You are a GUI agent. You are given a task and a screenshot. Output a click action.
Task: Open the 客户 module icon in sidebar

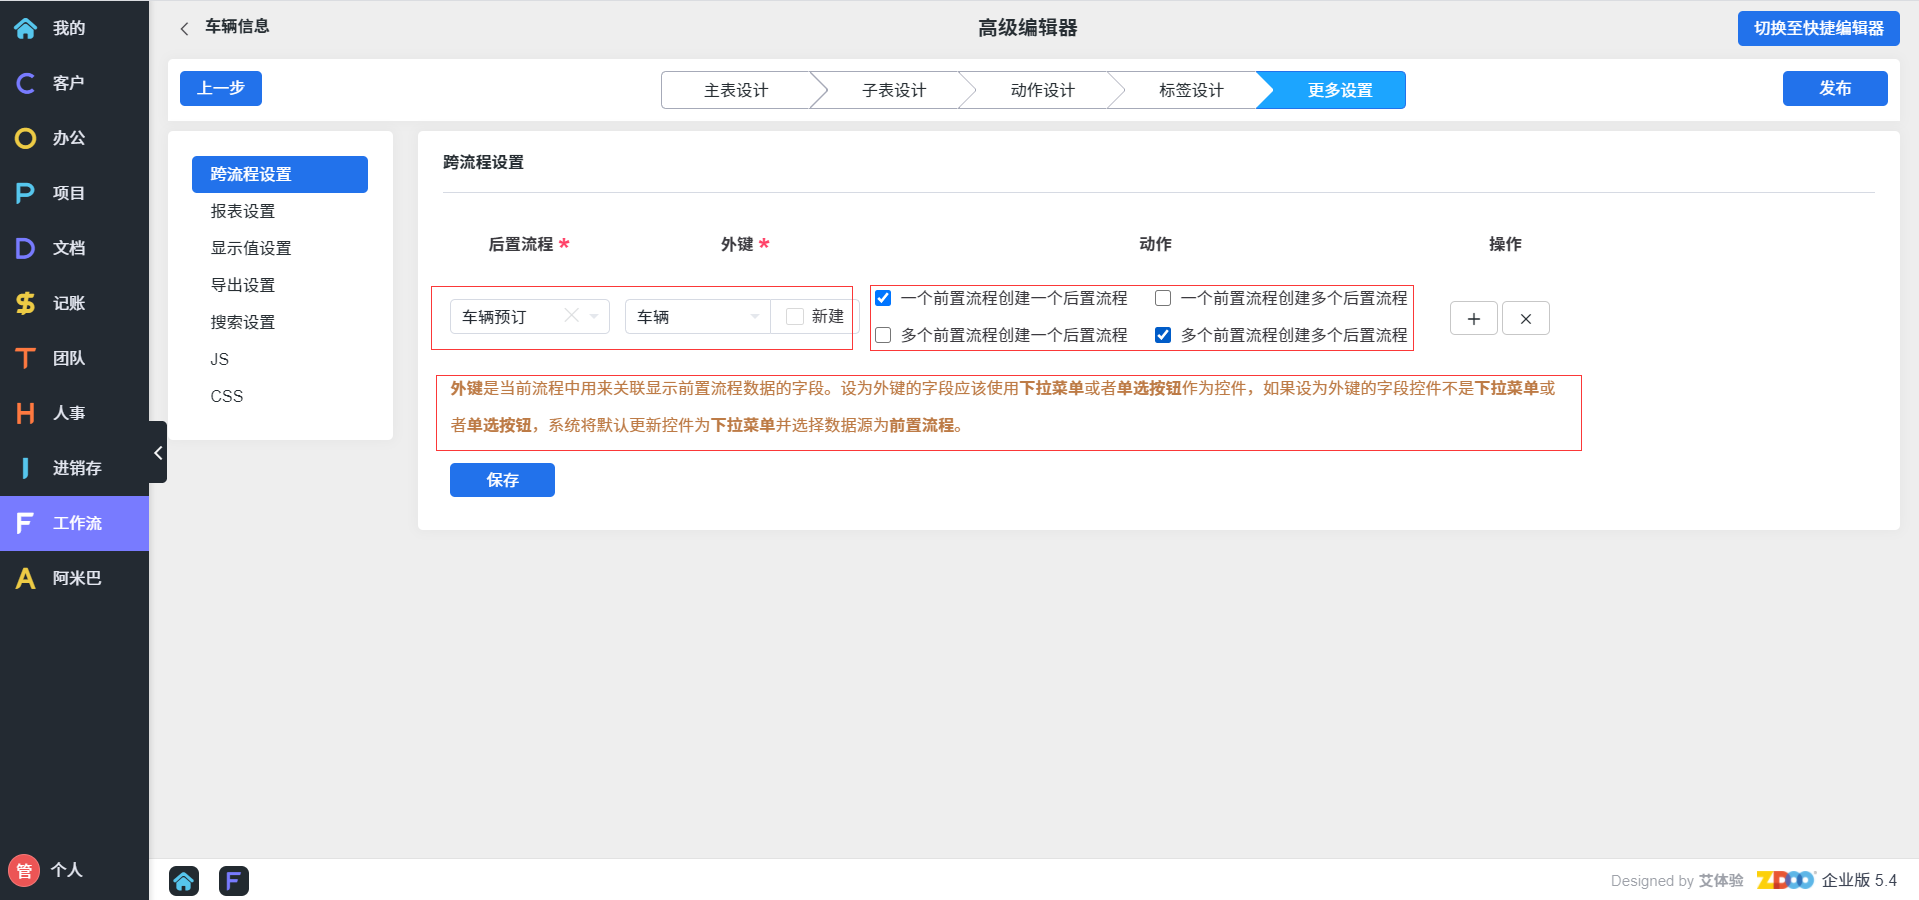pyautogui.click(x=26, y=83)
